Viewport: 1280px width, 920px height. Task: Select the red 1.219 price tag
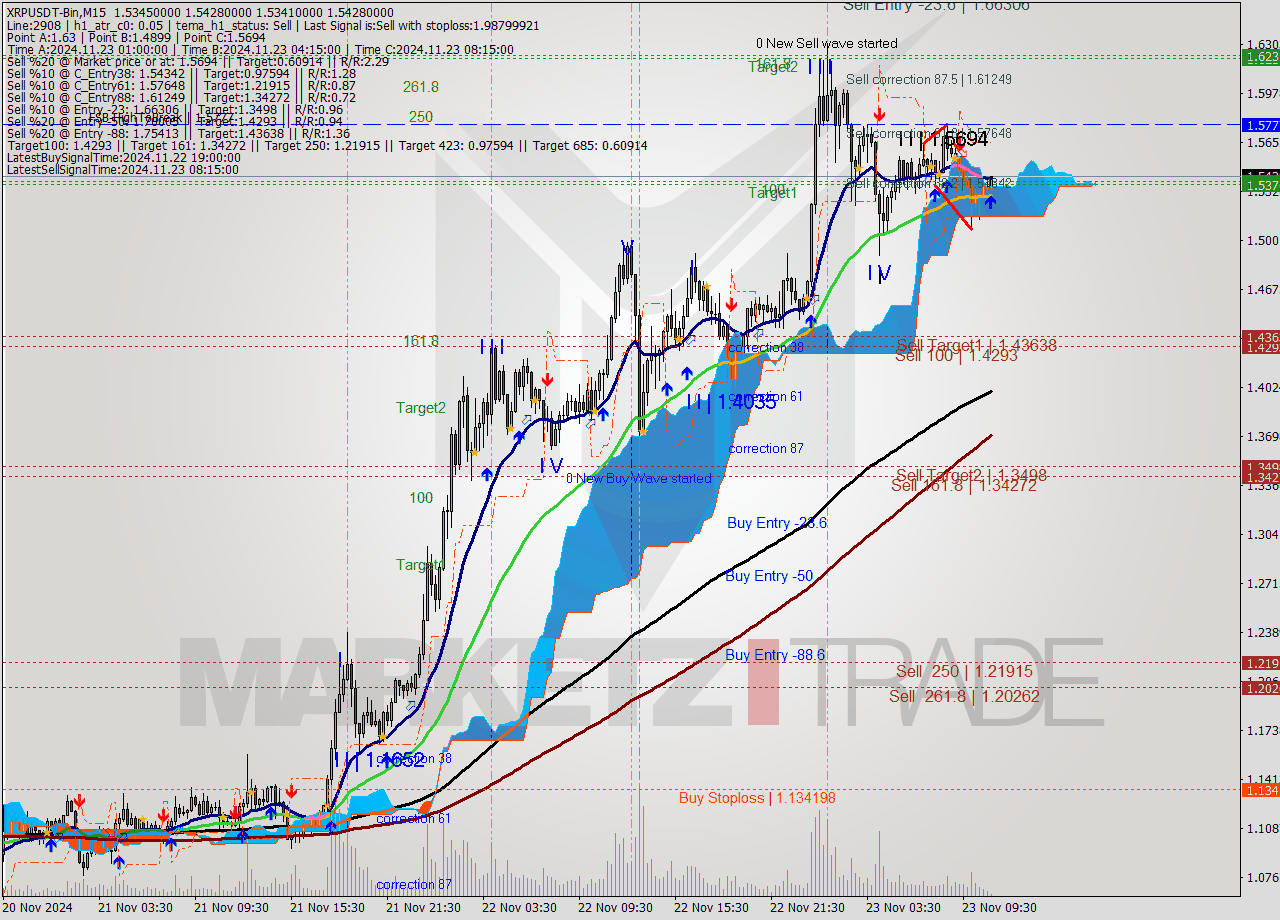tap(1260, 663)
